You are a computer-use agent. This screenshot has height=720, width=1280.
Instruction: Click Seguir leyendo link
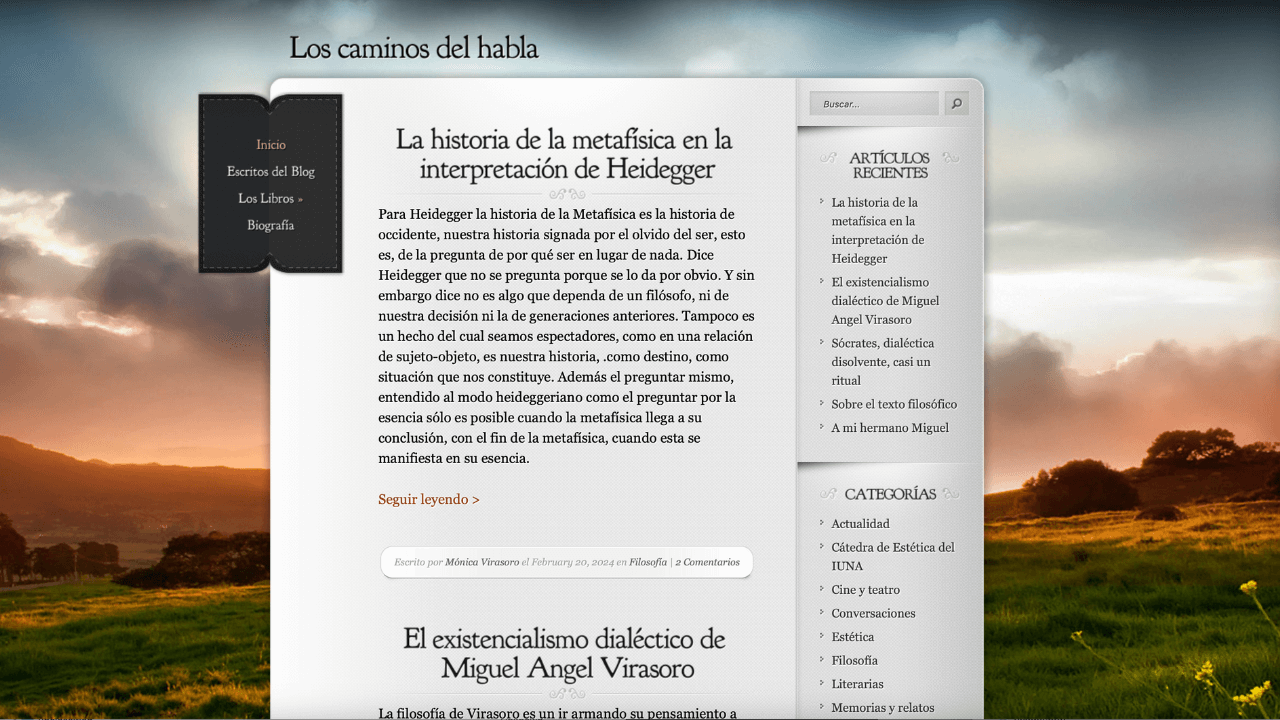429,499
